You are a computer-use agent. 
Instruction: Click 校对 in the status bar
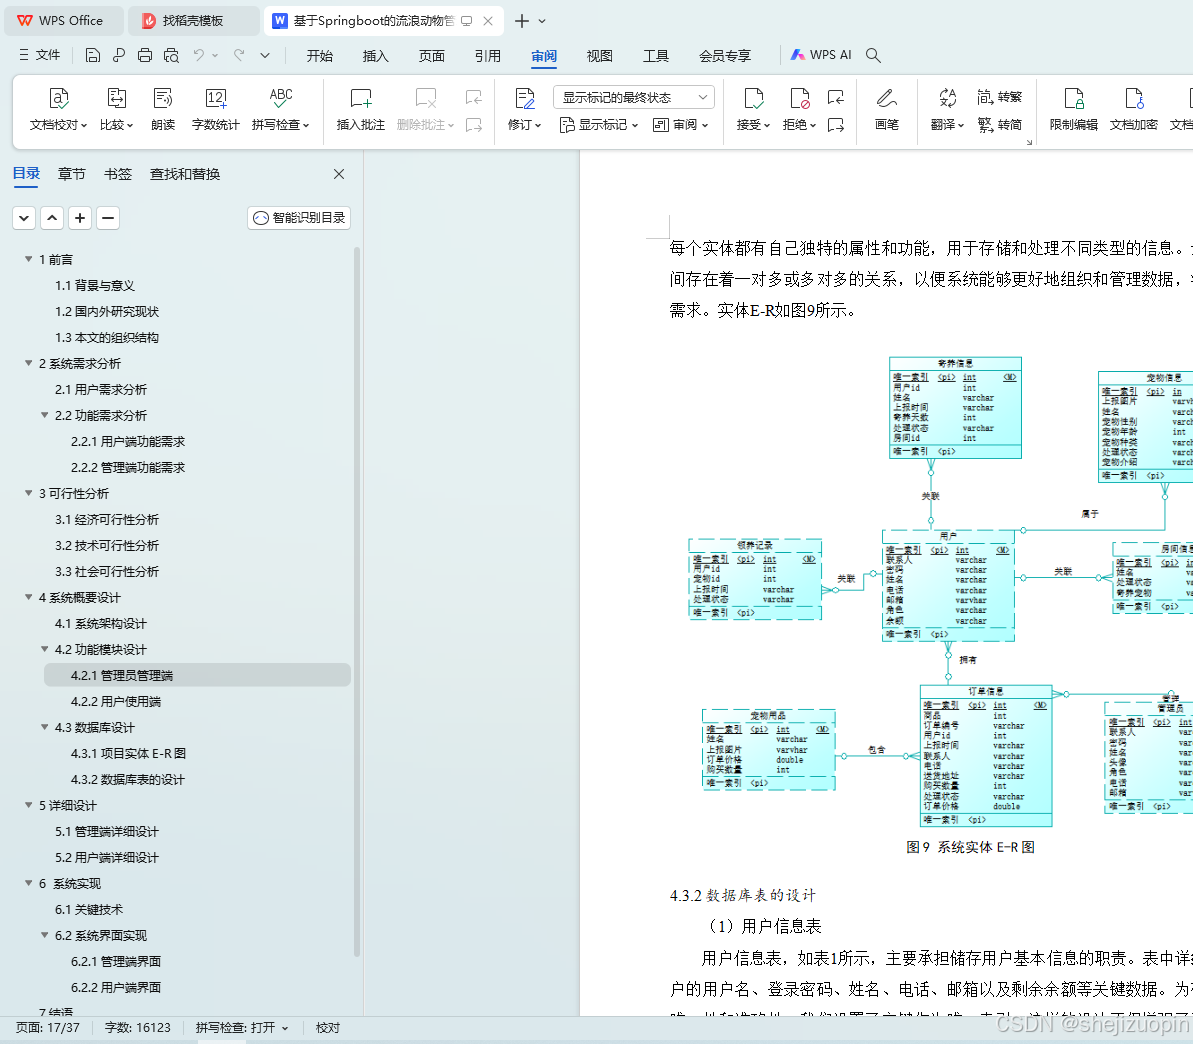(x=328, y=1027)
